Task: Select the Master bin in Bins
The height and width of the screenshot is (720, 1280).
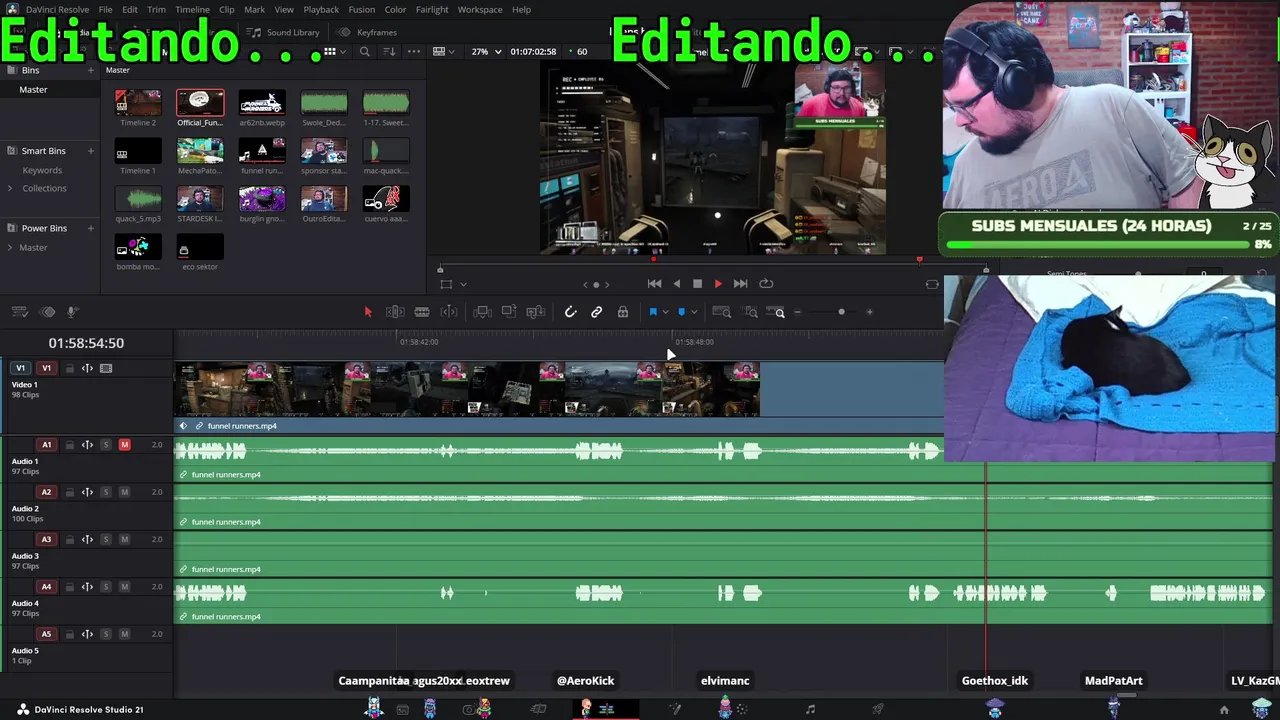Action: (33, 90)
